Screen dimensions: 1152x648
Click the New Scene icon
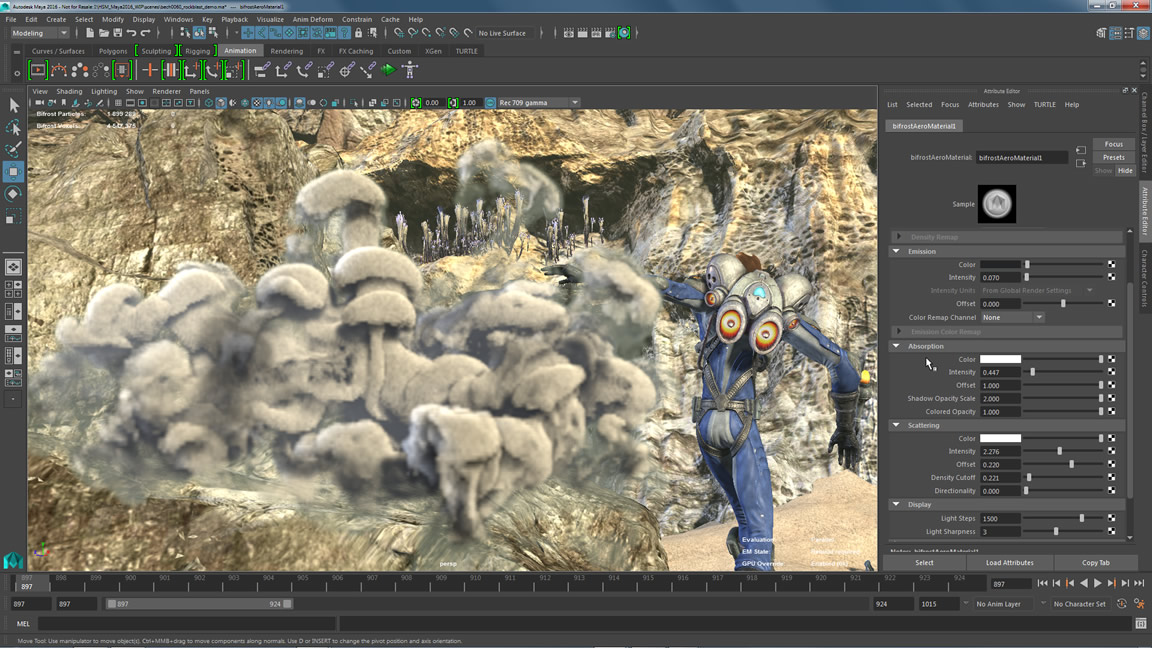[x=90, y=33]
